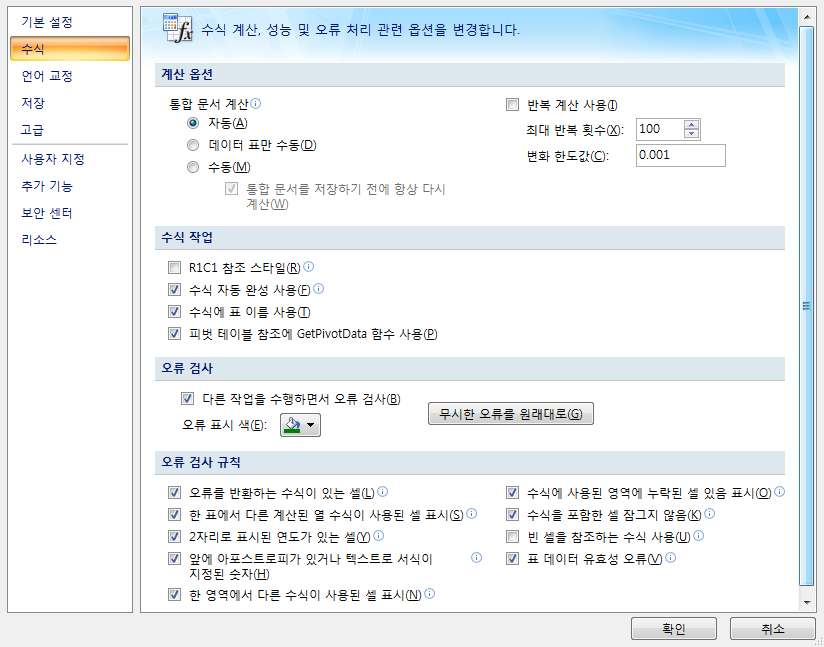Screen dimensions: 824x647
Task: Open the 오류 표시 색 color dropdown
Action: click(x=301, y=425)
